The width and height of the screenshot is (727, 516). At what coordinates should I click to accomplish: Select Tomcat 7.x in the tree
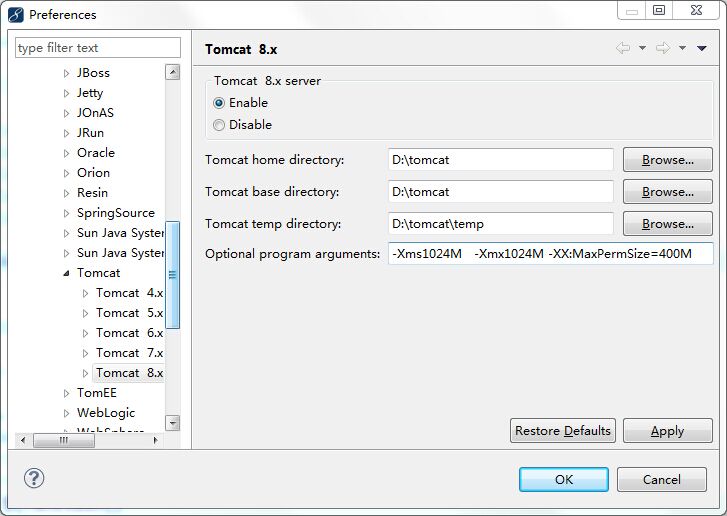[129, 352]
